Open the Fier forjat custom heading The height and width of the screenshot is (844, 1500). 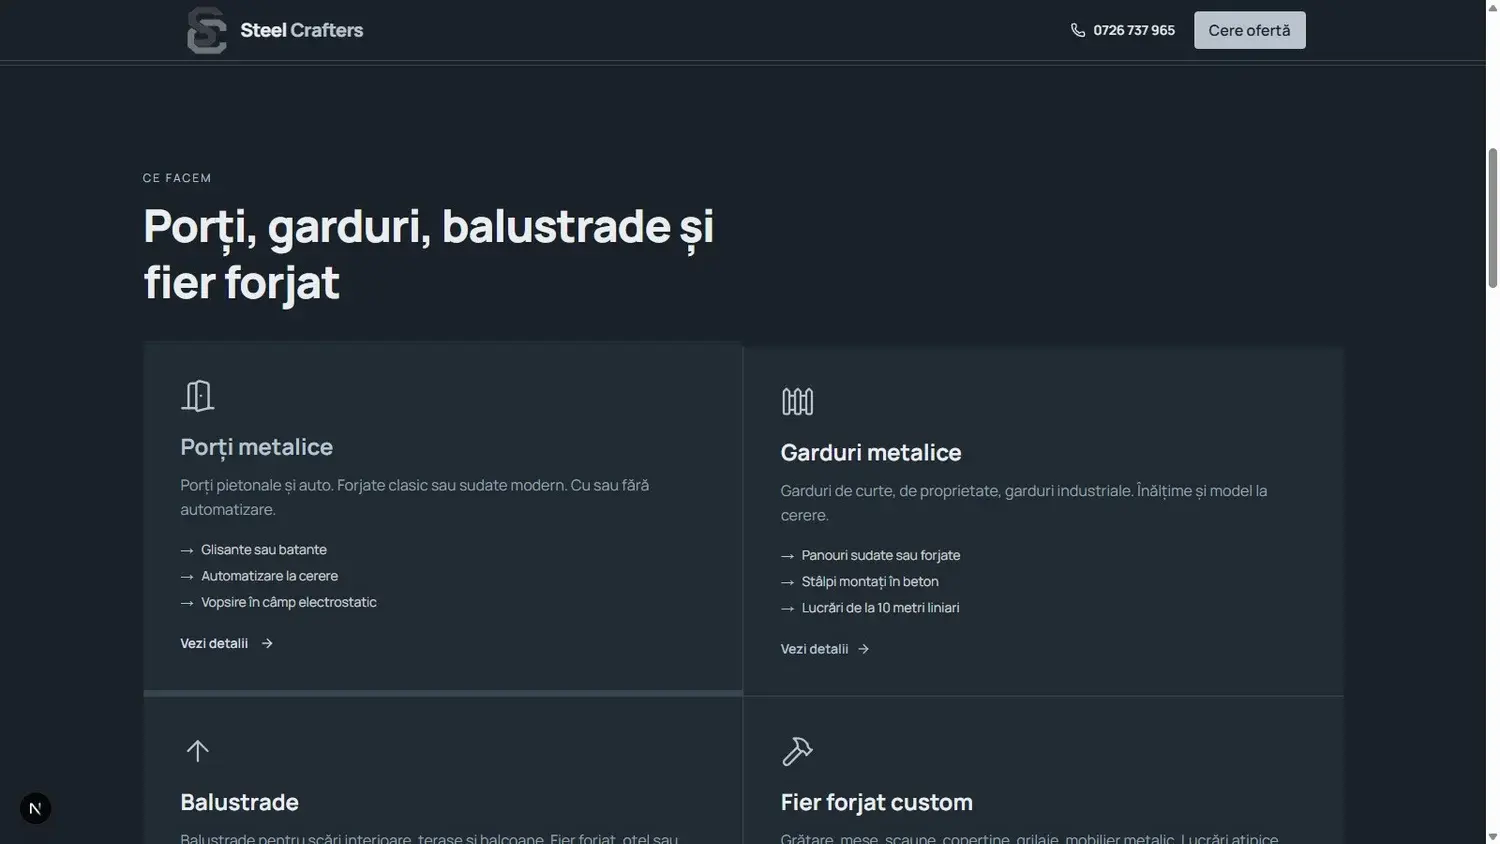point(876,802)
